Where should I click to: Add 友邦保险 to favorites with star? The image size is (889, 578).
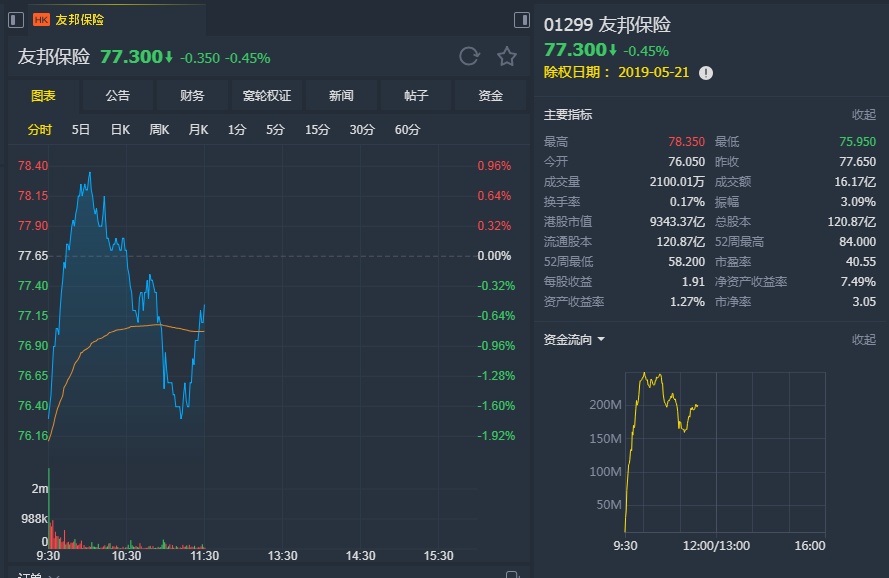click(x=507, y=57)
